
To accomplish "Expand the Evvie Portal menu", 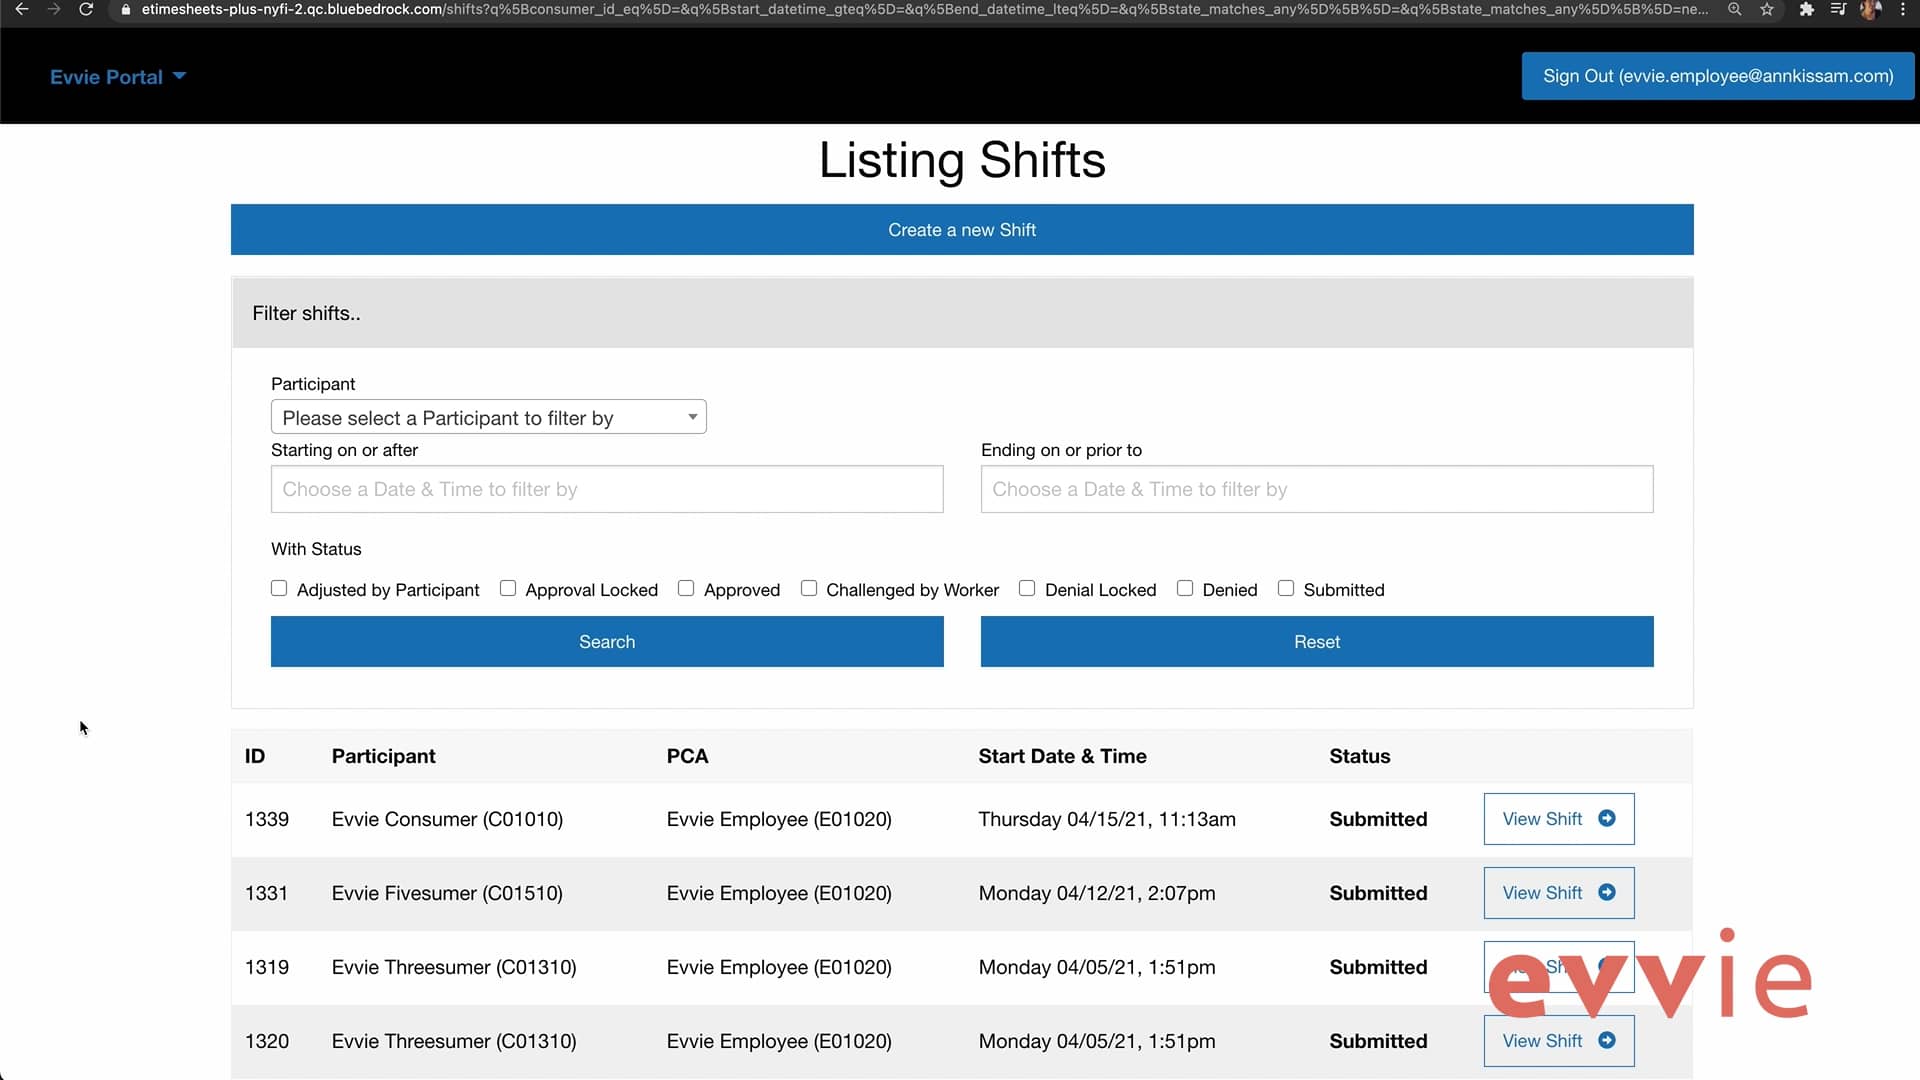I will tap(117, 77).
